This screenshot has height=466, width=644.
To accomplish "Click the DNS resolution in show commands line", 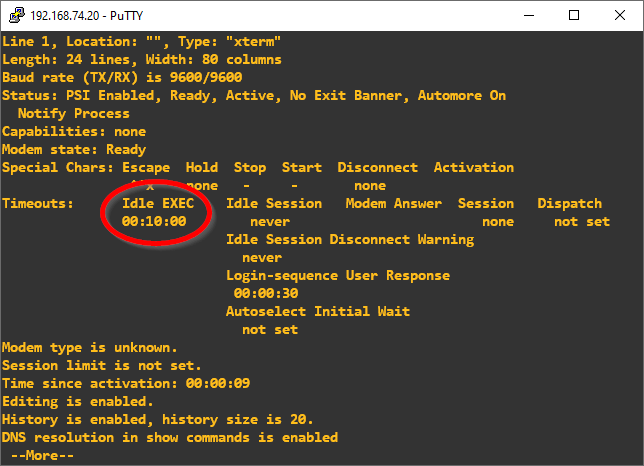I will (170, 438).
